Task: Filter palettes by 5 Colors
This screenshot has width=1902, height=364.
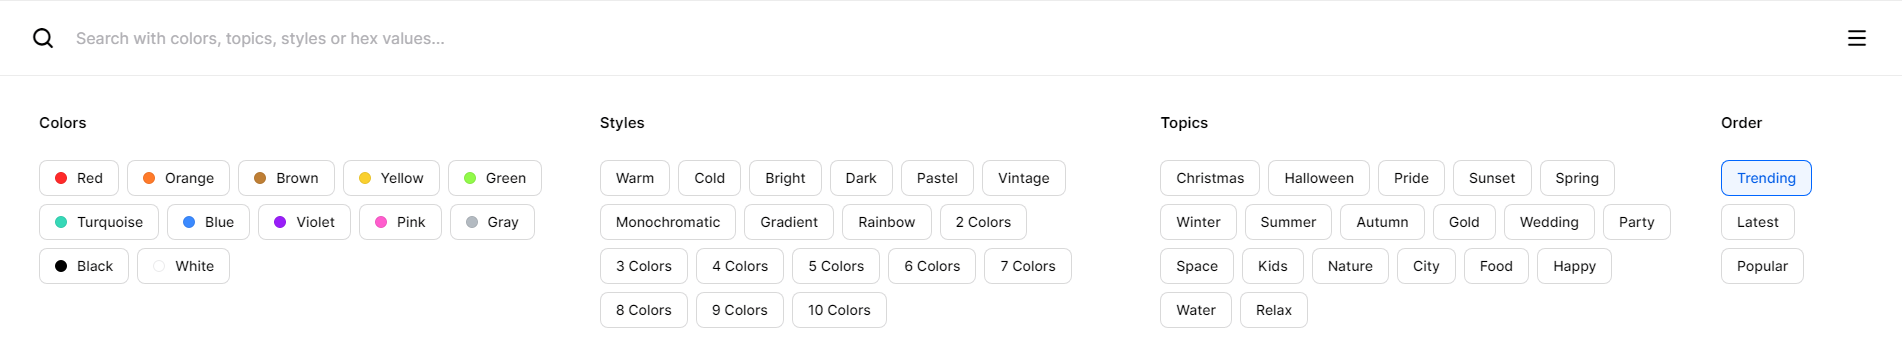Action: [836, 266]
